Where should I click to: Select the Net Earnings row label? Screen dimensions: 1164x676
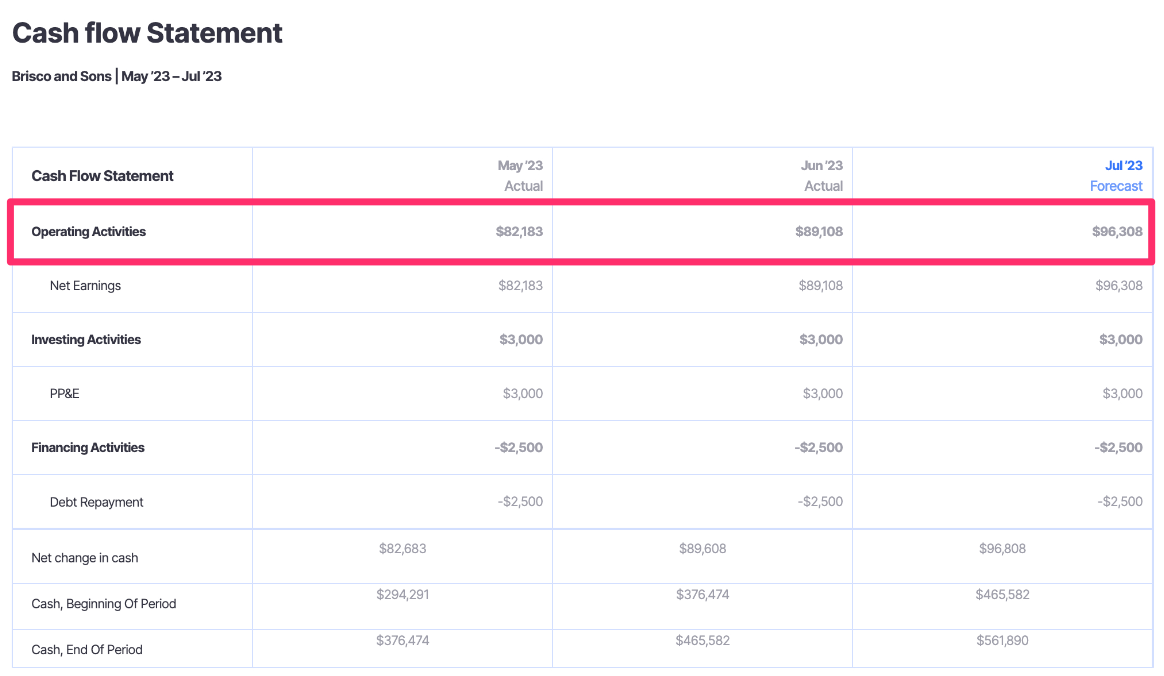(x=84, y=285)
